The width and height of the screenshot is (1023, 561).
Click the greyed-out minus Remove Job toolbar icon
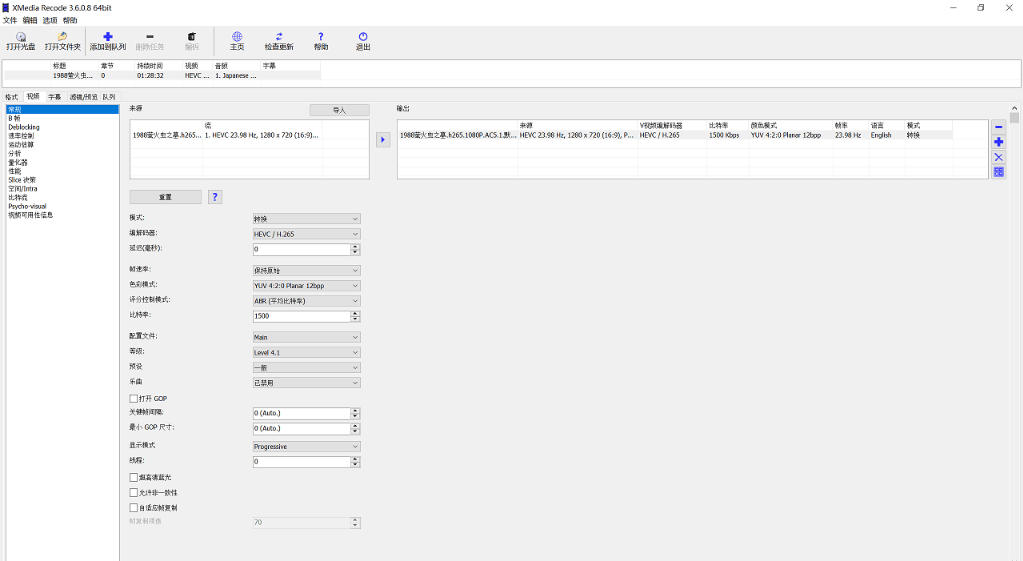coord(149,37)
